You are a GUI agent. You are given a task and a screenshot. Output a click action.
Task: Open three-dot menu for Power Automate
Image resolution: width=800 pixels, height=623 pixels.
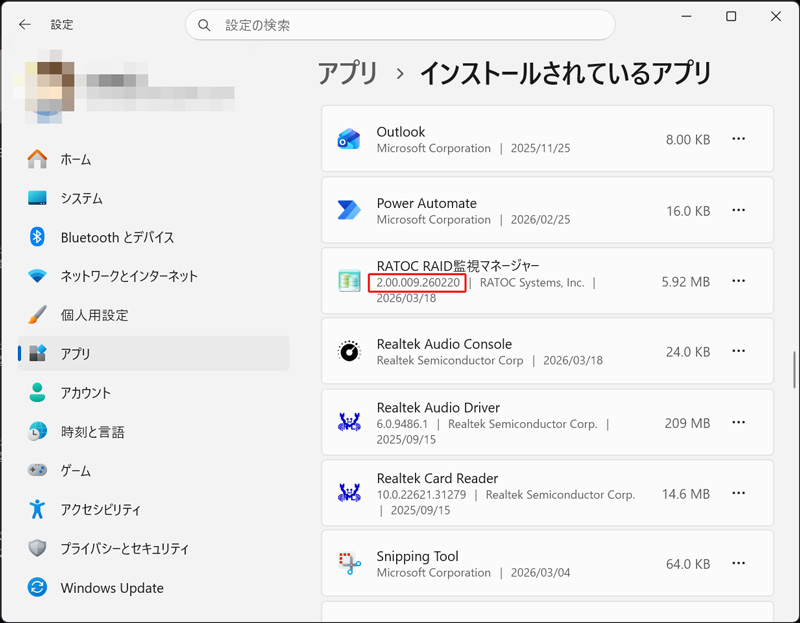coord(739,211)
